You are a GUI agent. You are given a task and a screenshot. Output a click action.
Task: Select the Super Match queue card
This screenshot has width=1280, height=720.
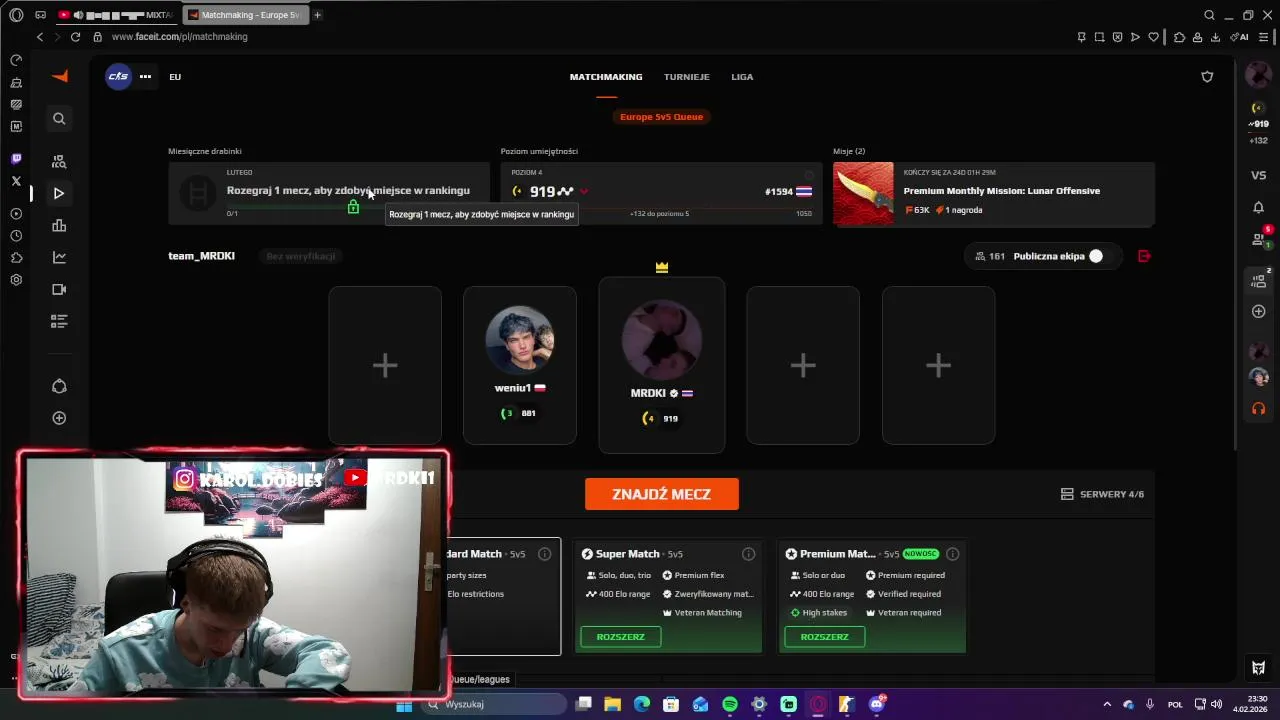pos(668,596)
